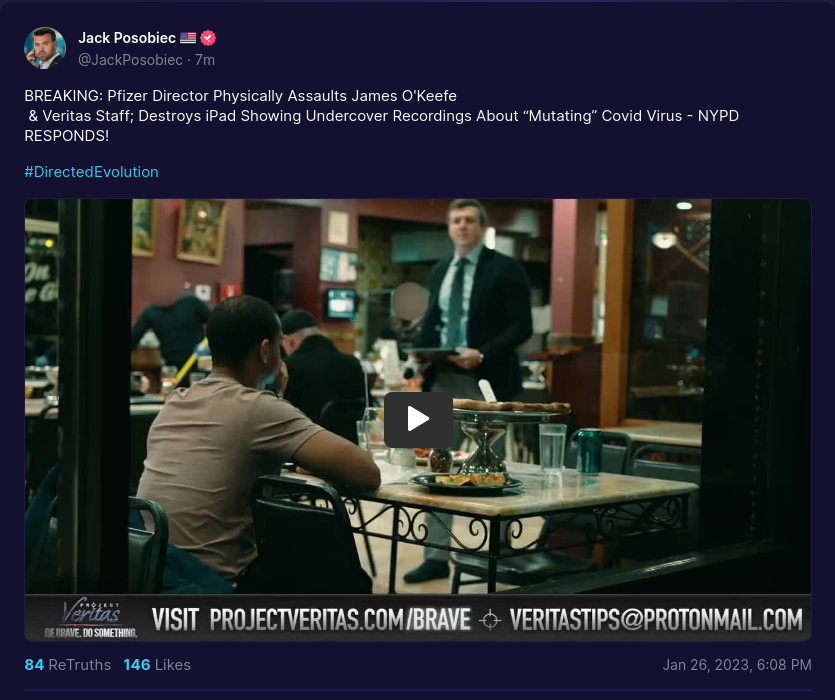View the 84 ReTruths list
The height and width of the screenshot is (700, 835).
coord(67,665)
